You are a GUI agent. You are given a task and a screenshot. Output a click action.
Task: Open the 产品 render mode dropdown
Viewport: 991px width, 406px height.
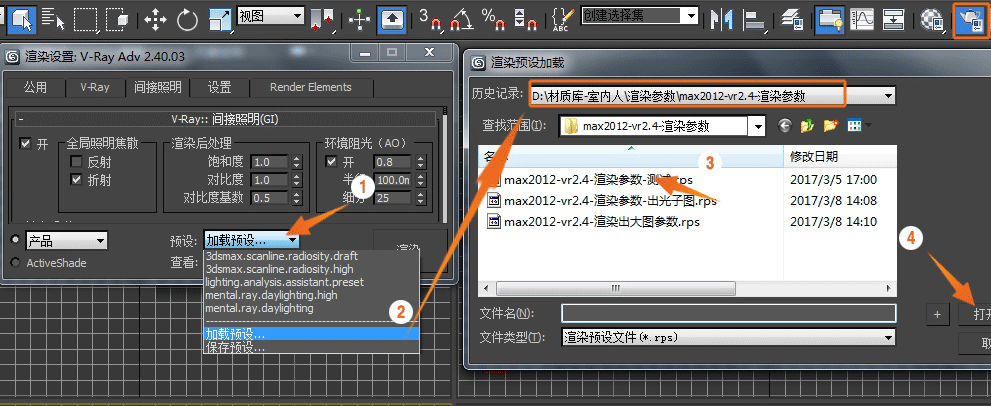point(66,241)
